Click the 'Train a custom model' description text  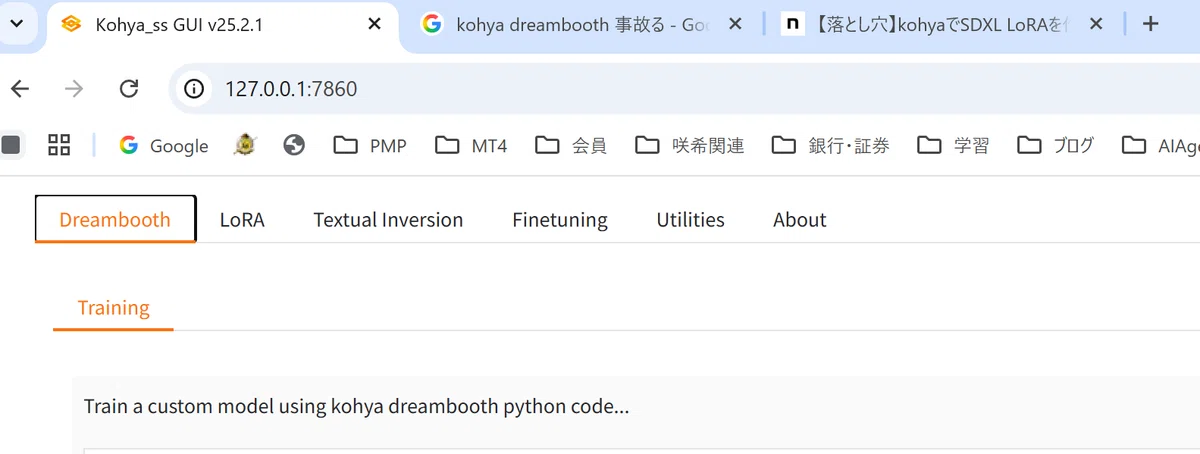click(x=356, y=407)
